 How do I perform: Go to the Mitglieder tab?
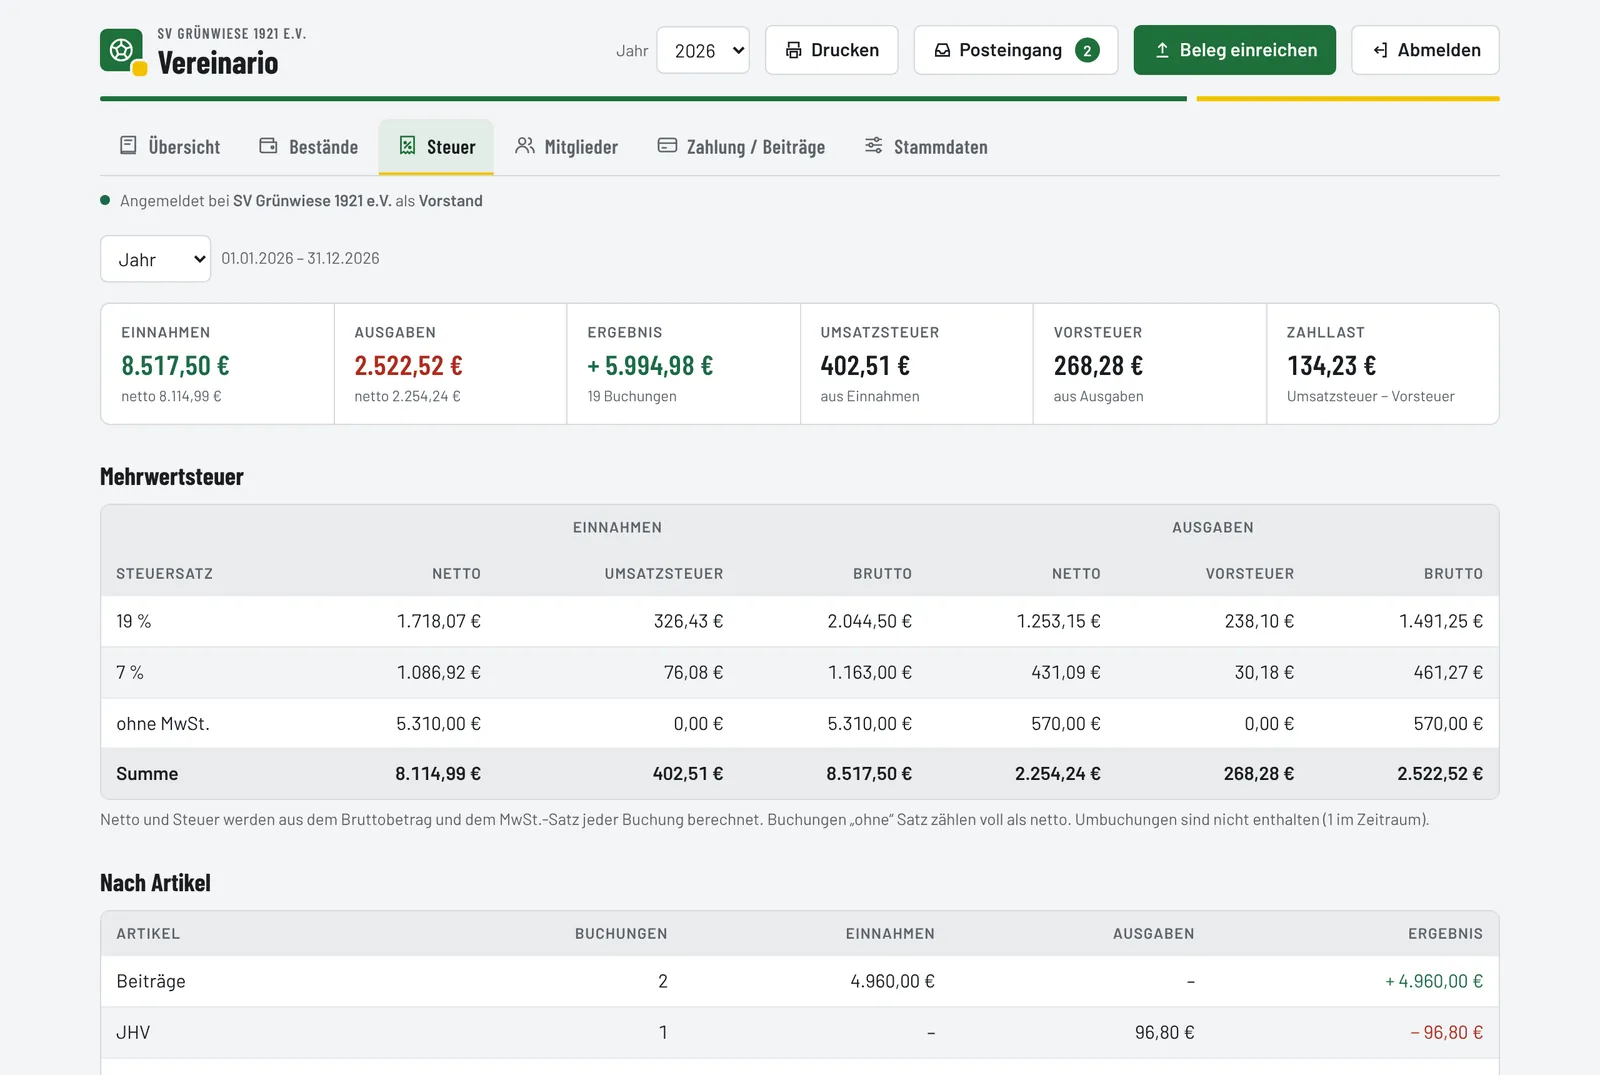click(x=566, y=147)
